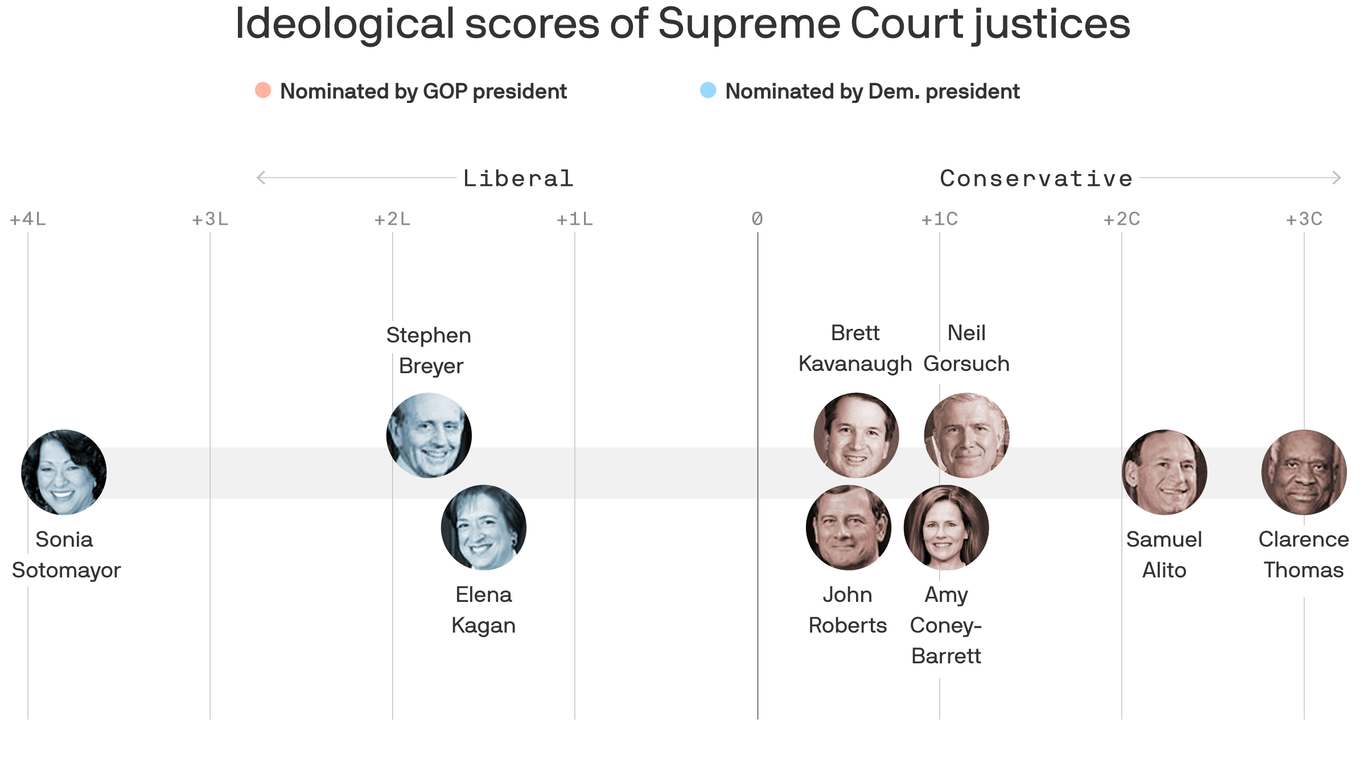Click Clarence Thomas' portrait

coord(1304,473)
